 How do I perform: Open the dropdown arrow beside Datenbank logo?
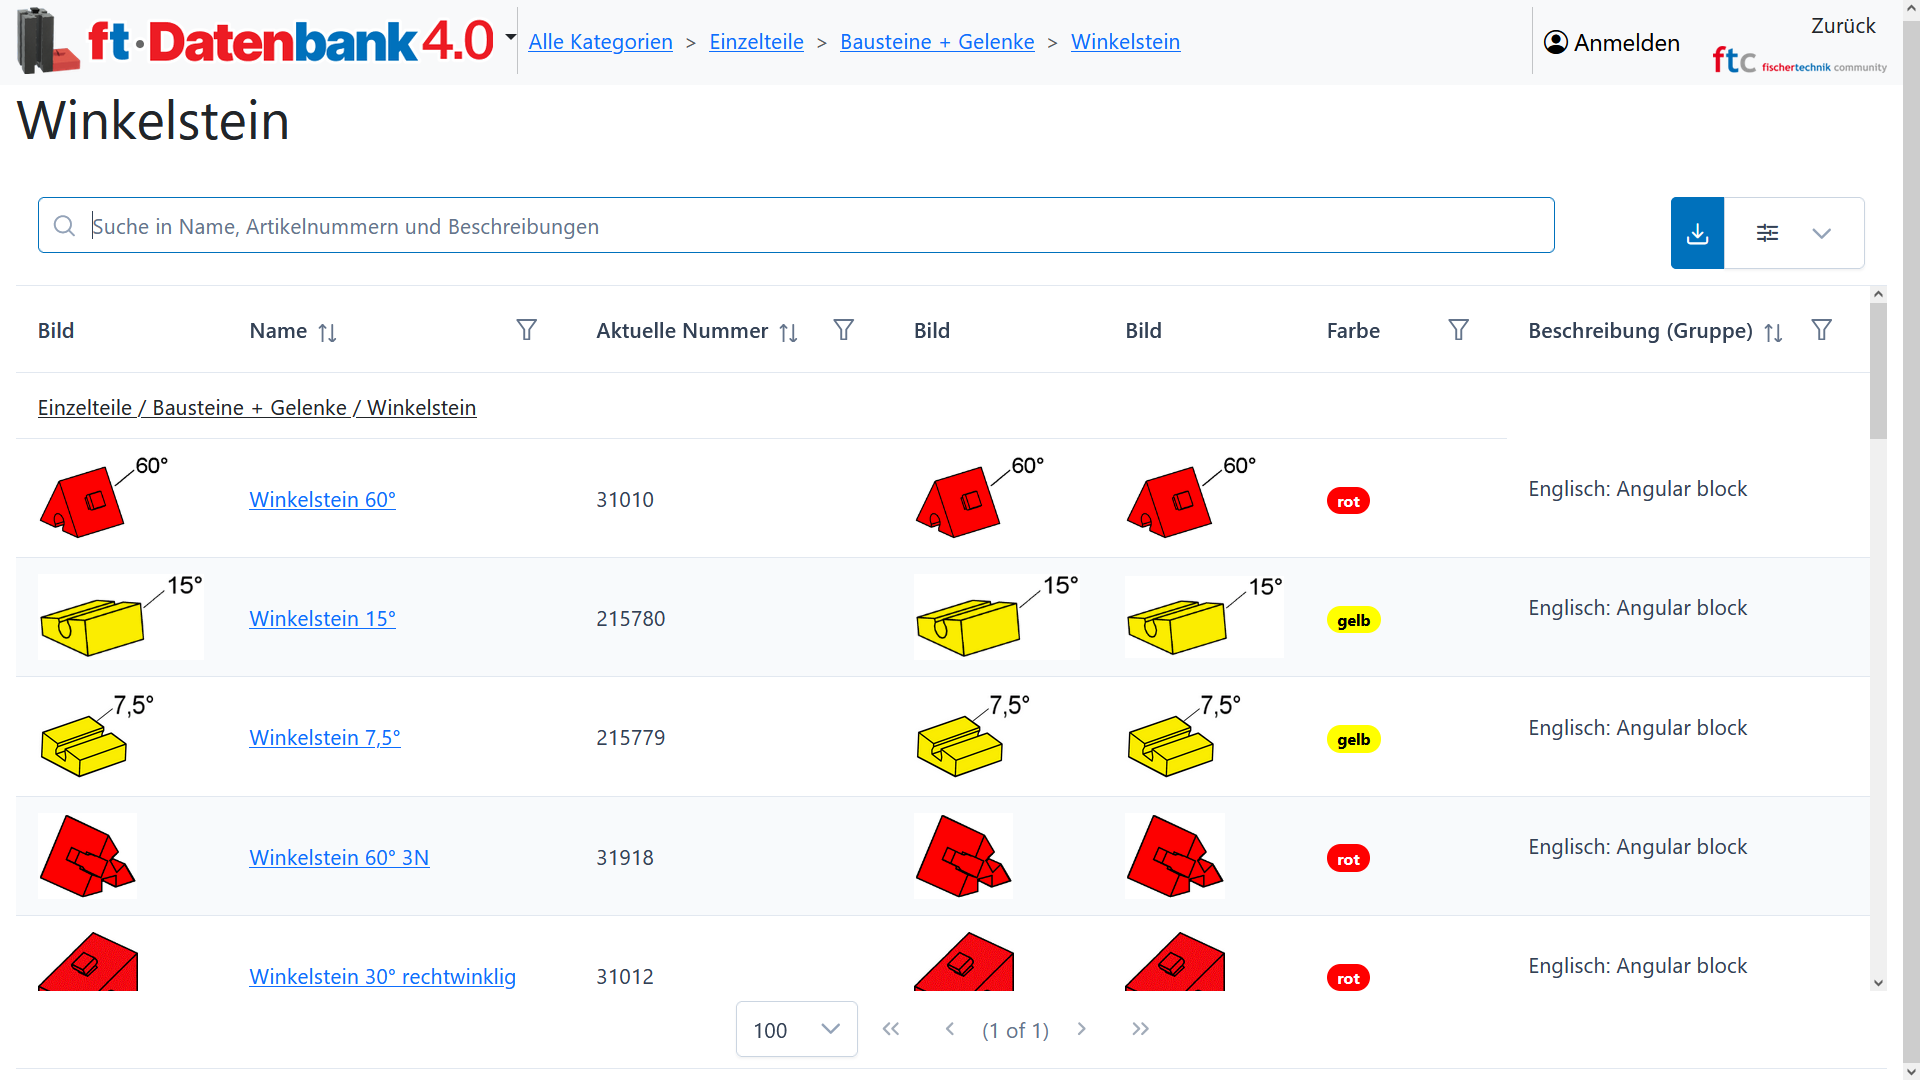click(x=510, y=38)
